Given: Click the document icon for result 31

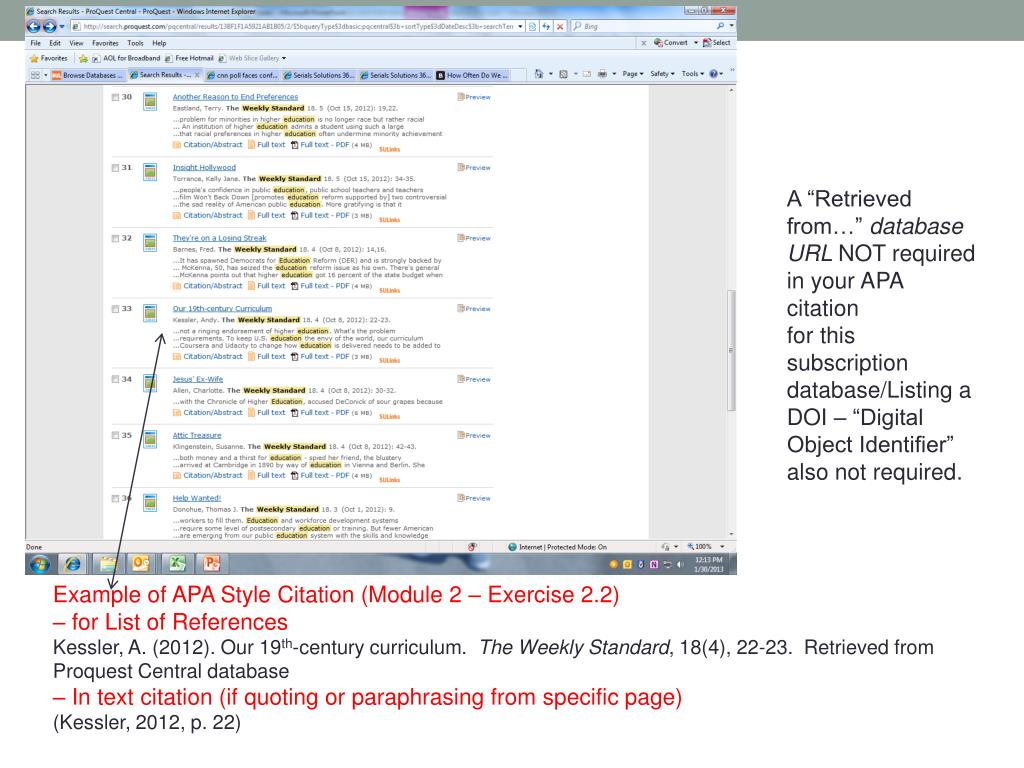Looking at the screenshot, I should 150,172.
